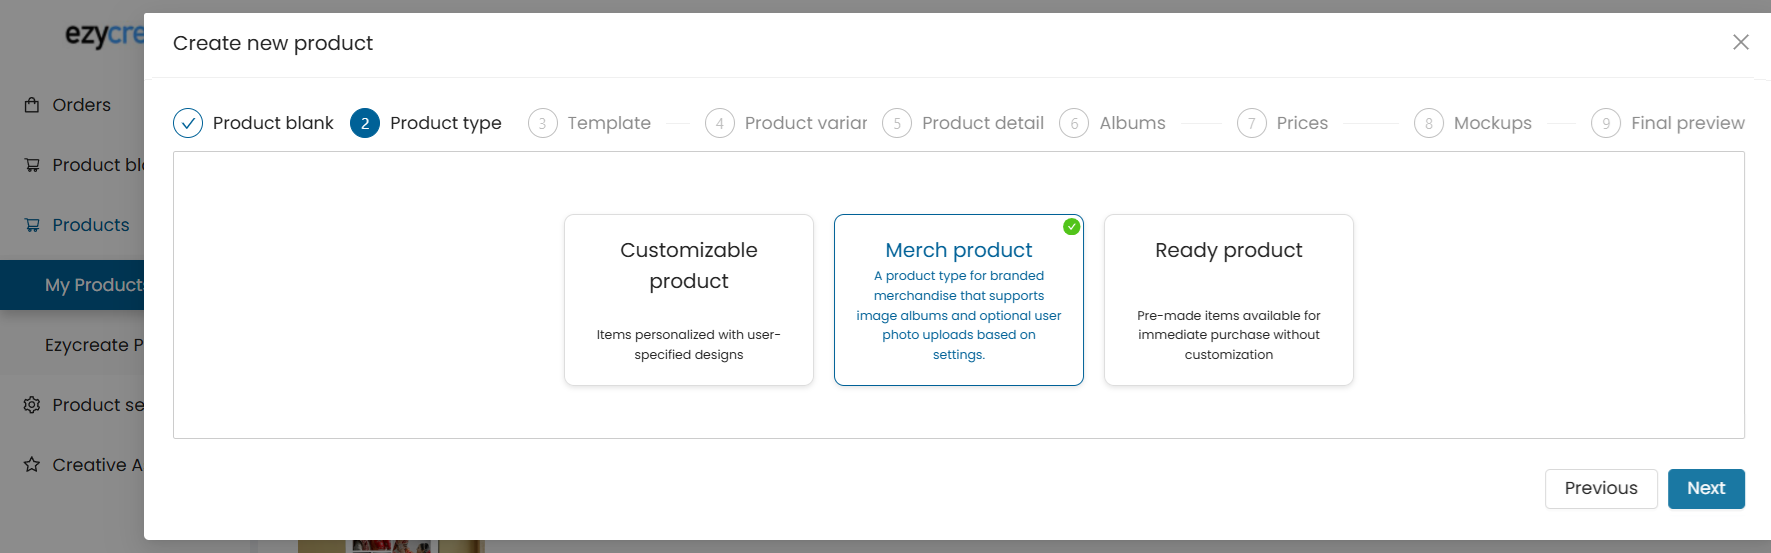Go to the Template step

[590, 123]
